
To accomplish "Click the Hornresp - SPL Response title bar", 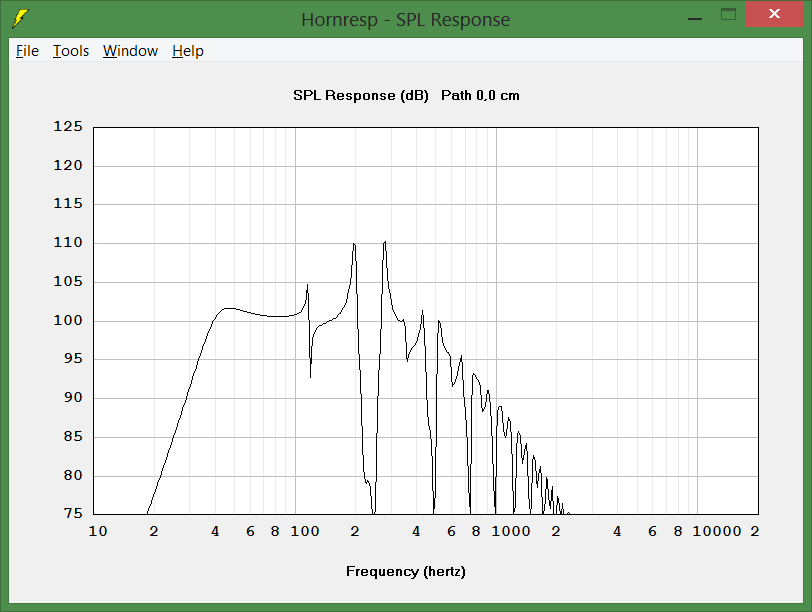I will point(405,19).
